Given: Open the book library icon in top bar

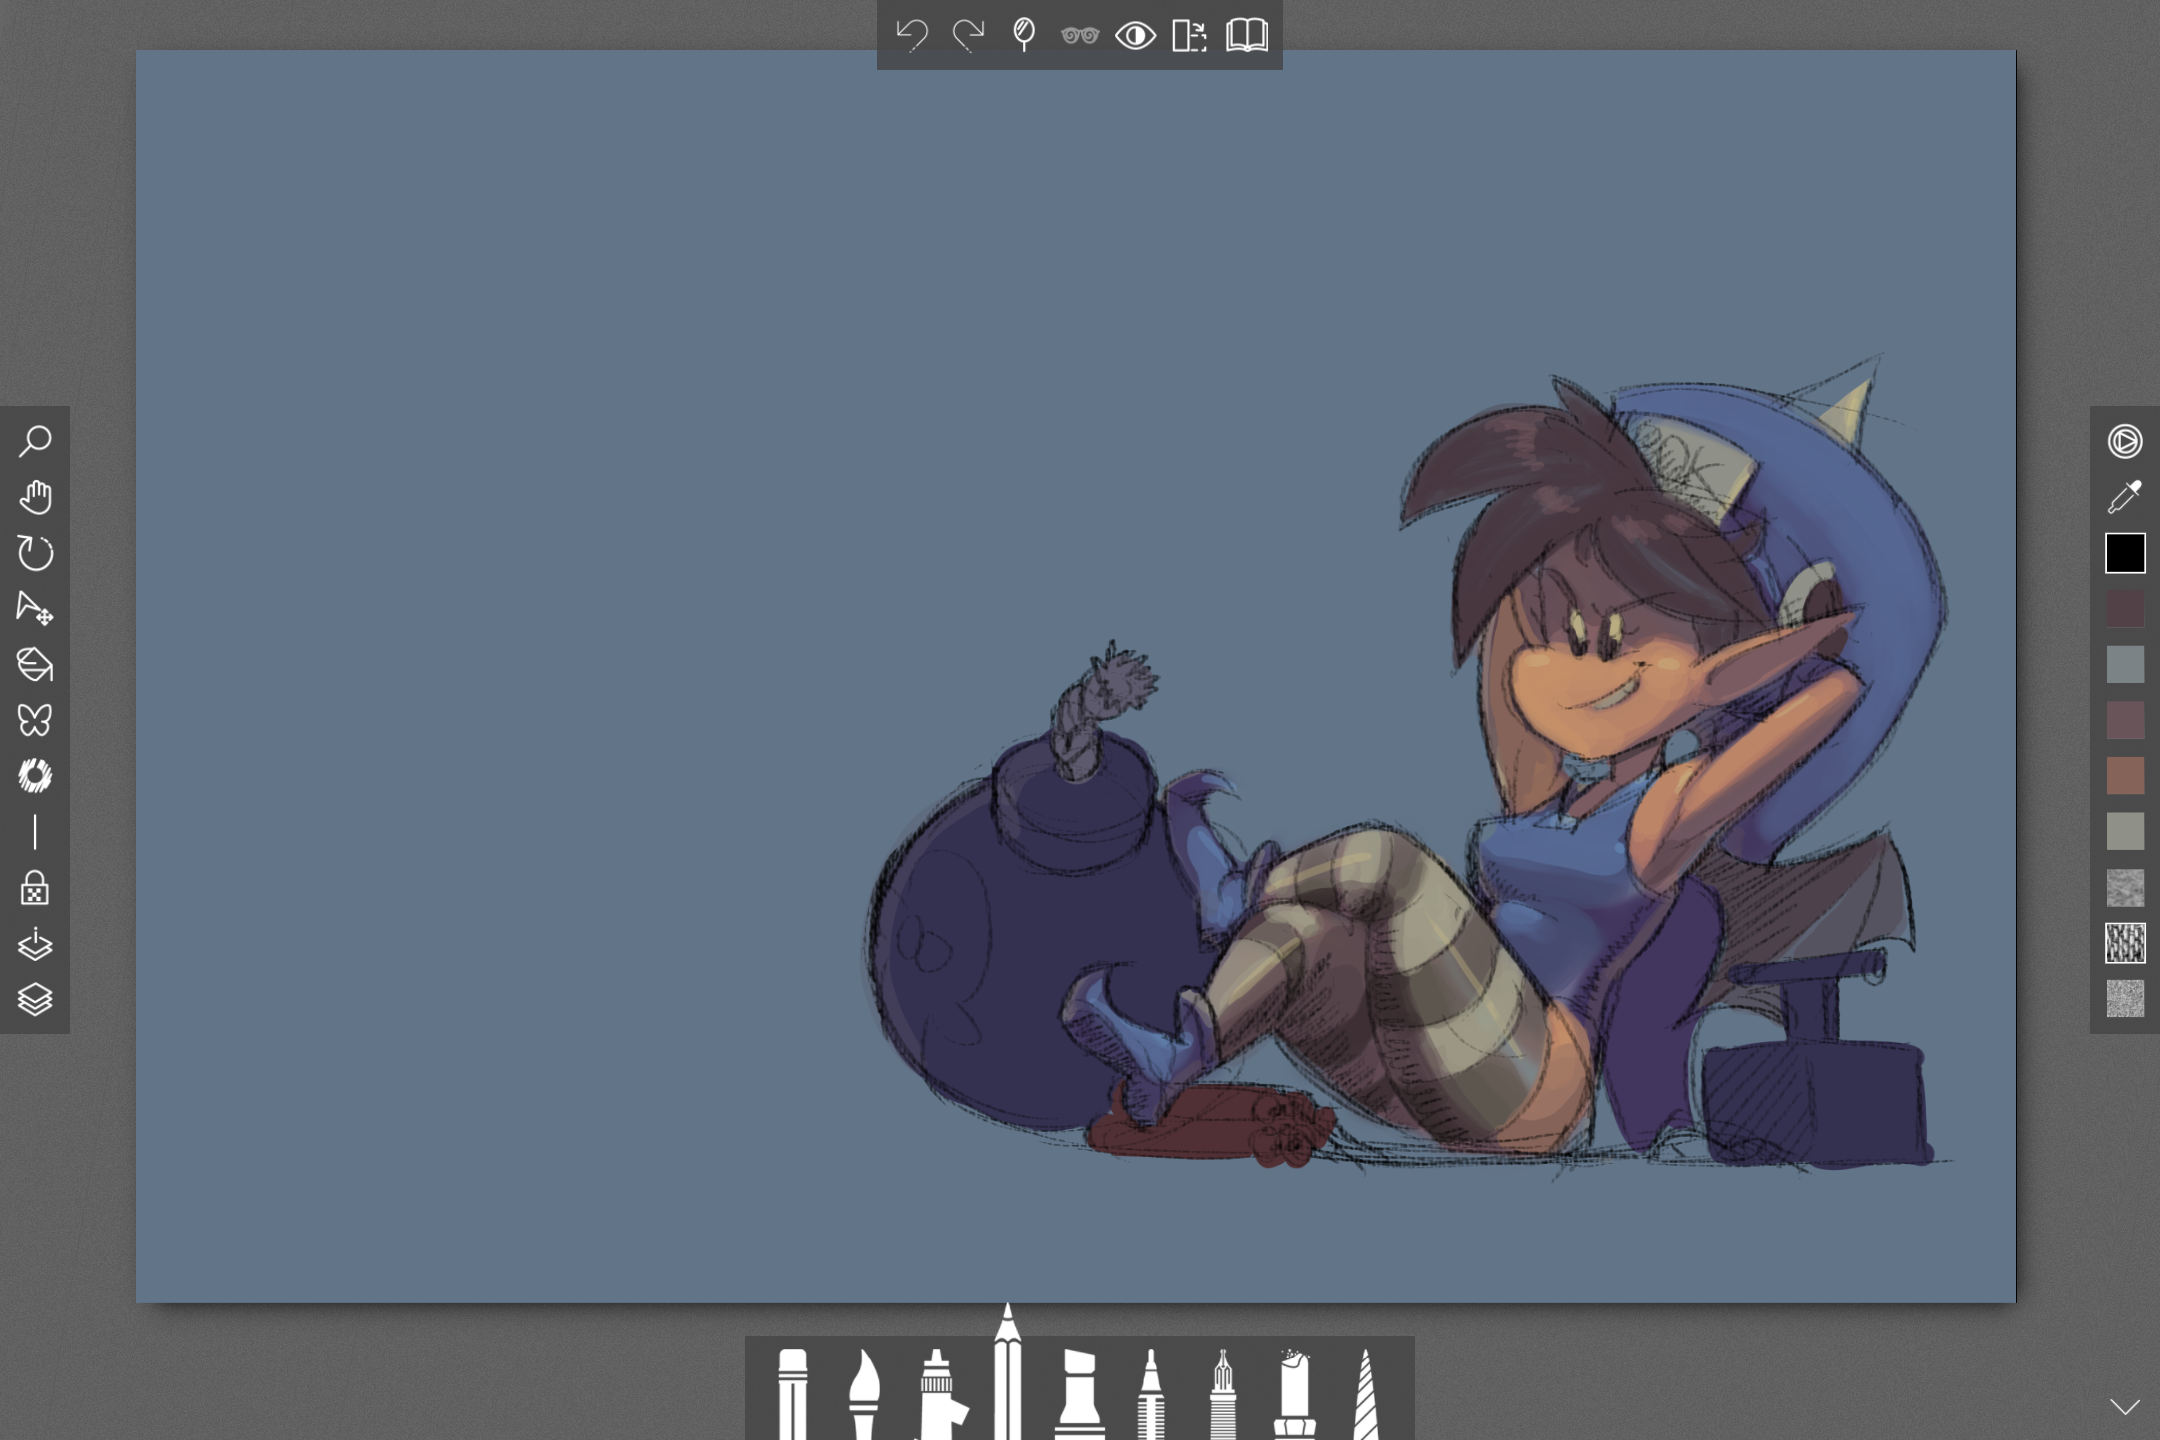Looking at the screenshot, I should point(1247,36).
